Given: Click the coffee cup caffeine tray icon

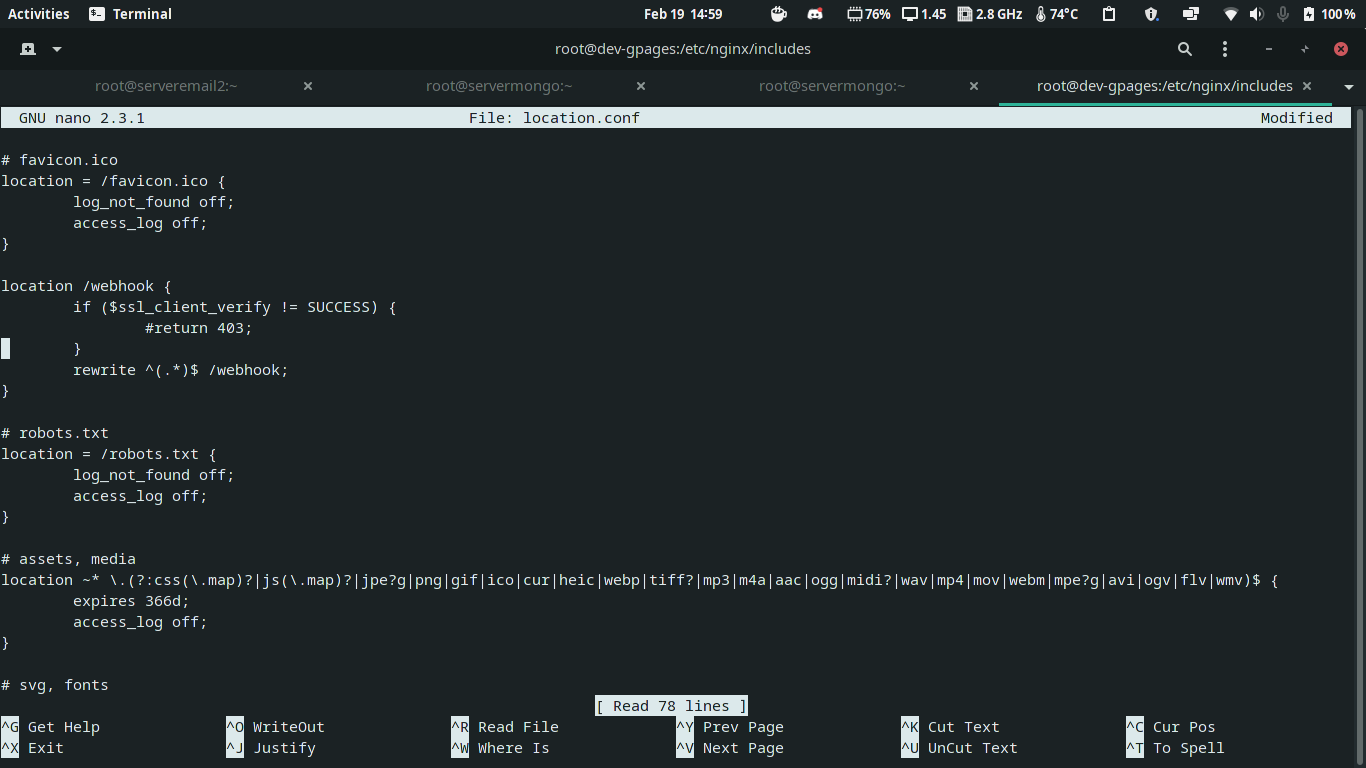Looking at the screenshot, I should 779,14.
